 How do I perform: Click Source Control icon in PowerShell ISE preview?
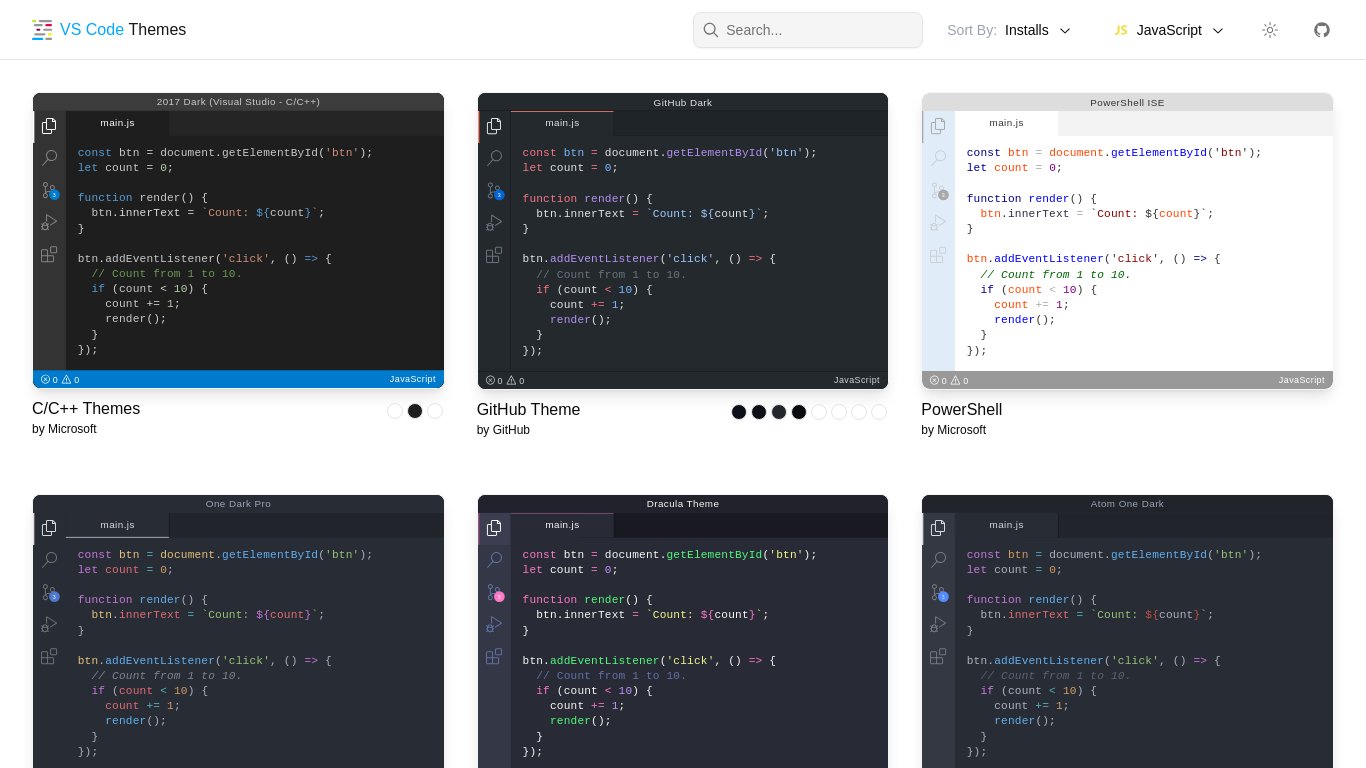[938, 190]
